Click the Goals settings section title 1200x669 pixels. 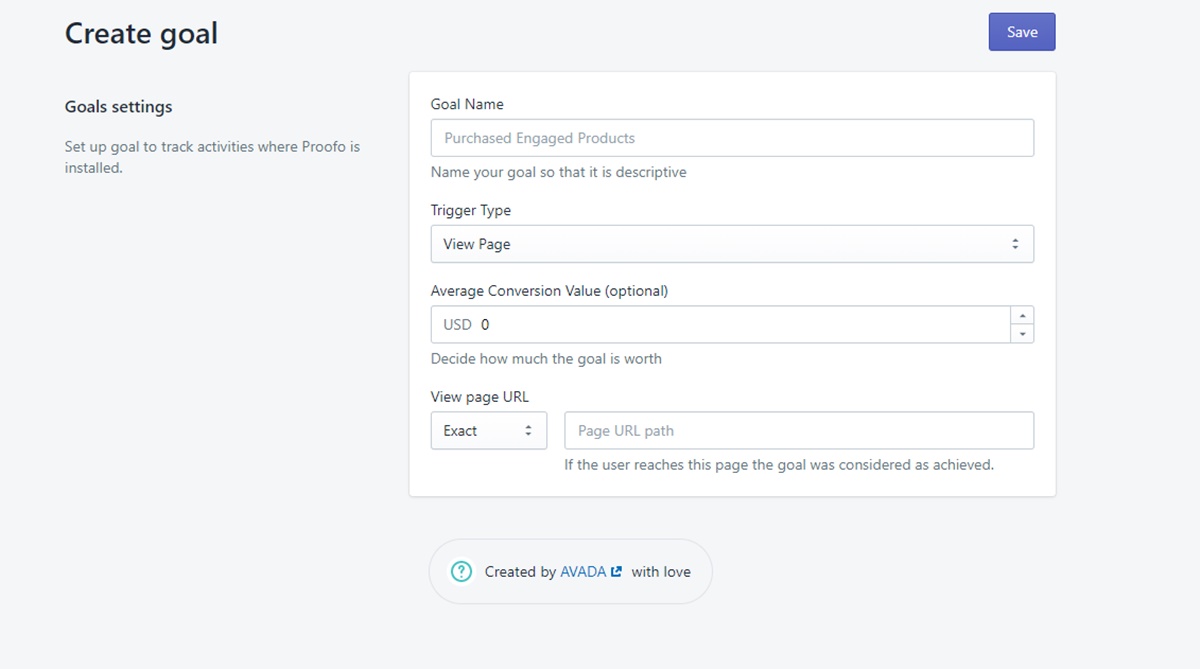point(118,107)
